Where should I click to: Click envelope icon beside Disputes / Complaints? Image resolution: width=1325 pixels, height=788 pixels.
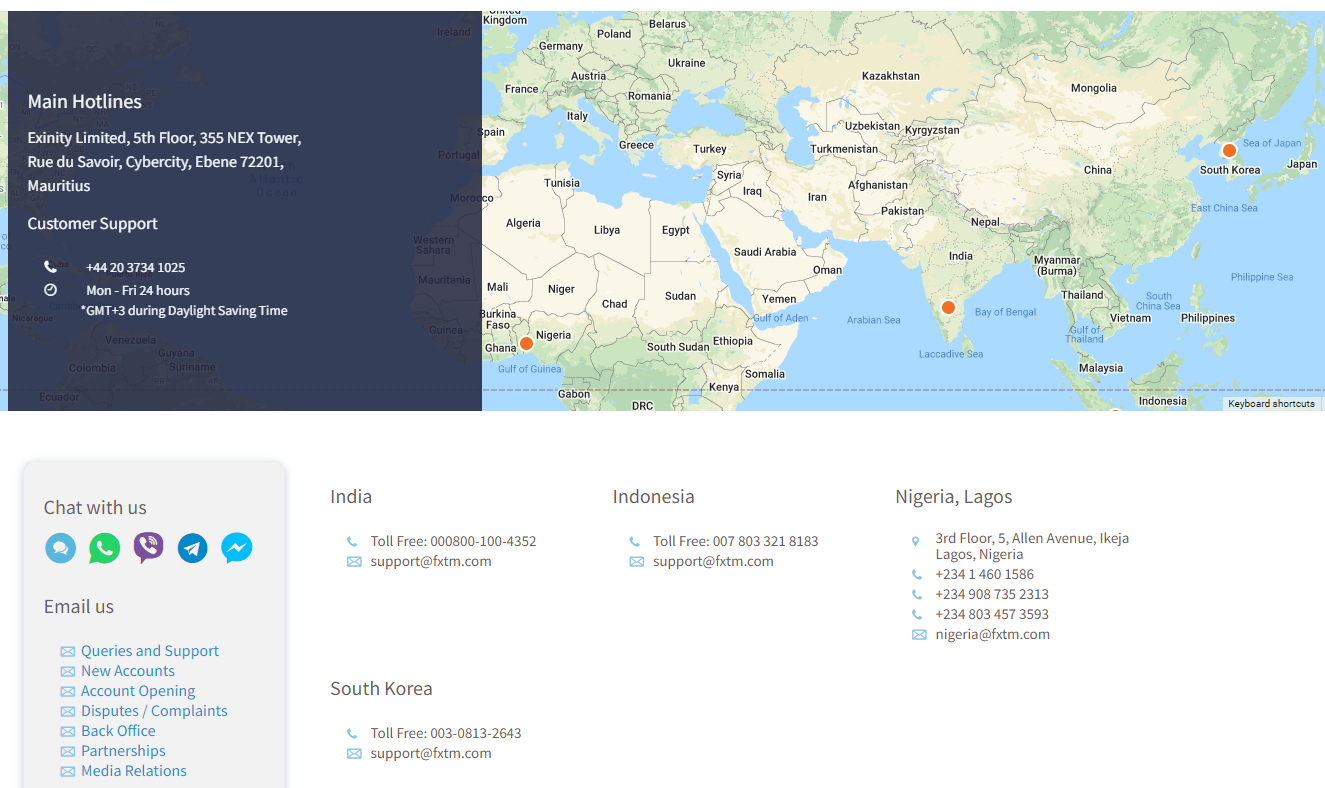coord(68,712)
